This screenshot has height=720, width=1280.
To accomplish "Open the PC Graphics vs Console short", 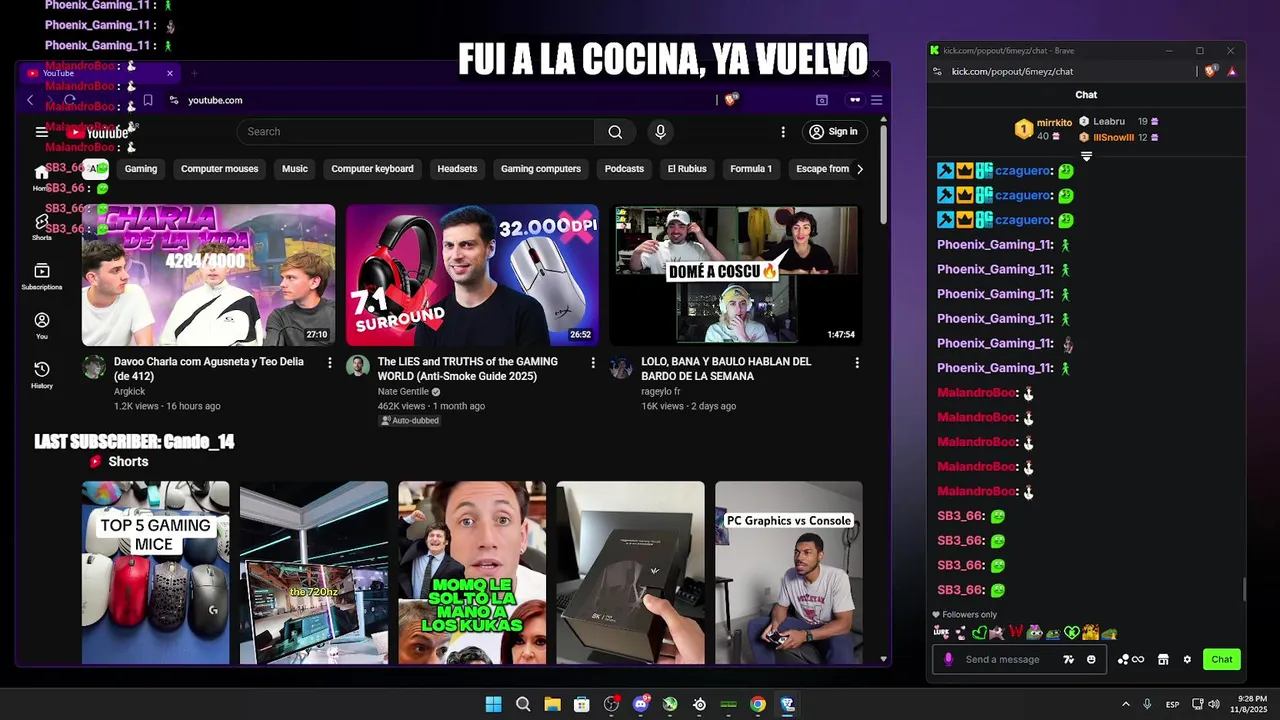I will (789, 573).
